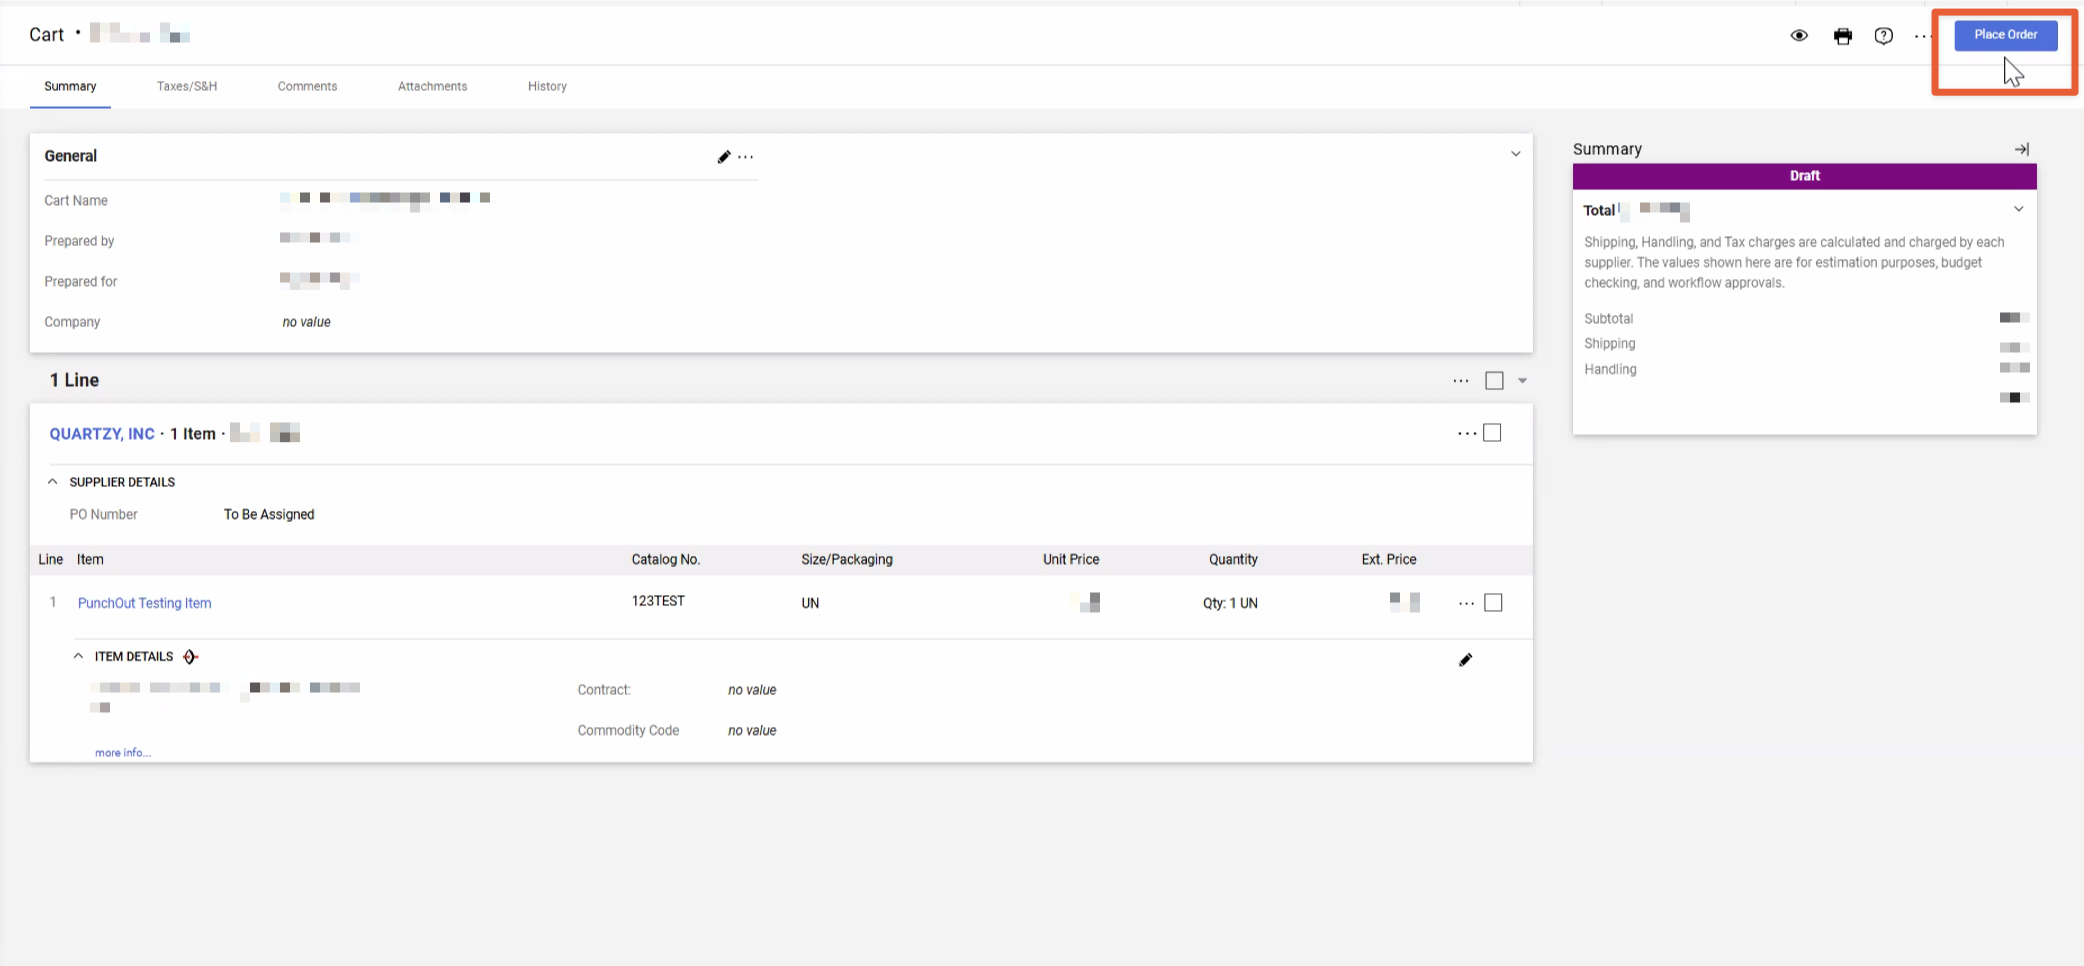The width and height of the screenshot is (2084, 966).
Task: Collapse the General section chevron
Action: click(x=1516, y=154)
